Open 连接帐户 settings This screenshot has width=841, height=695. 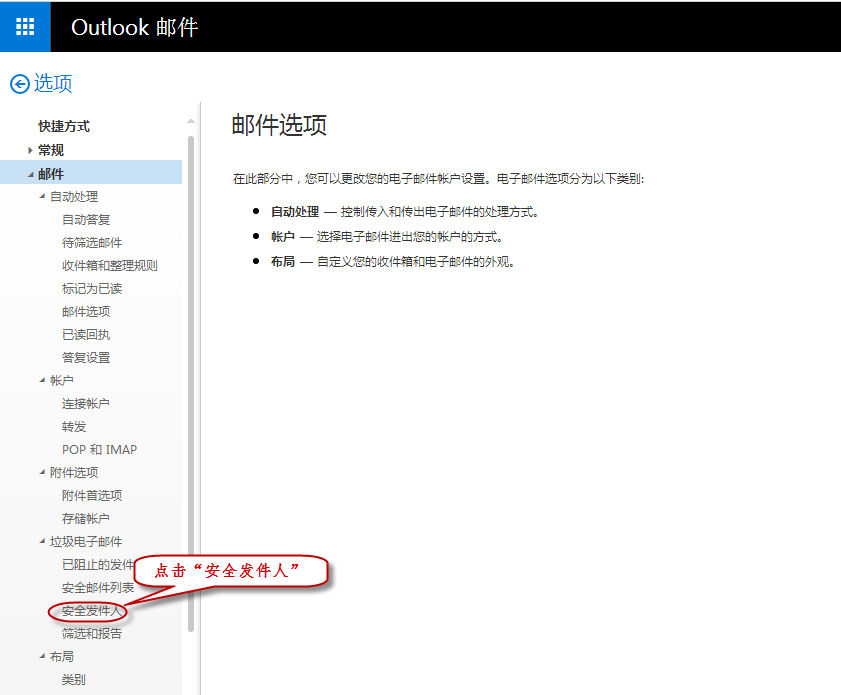tap(86, 404)
